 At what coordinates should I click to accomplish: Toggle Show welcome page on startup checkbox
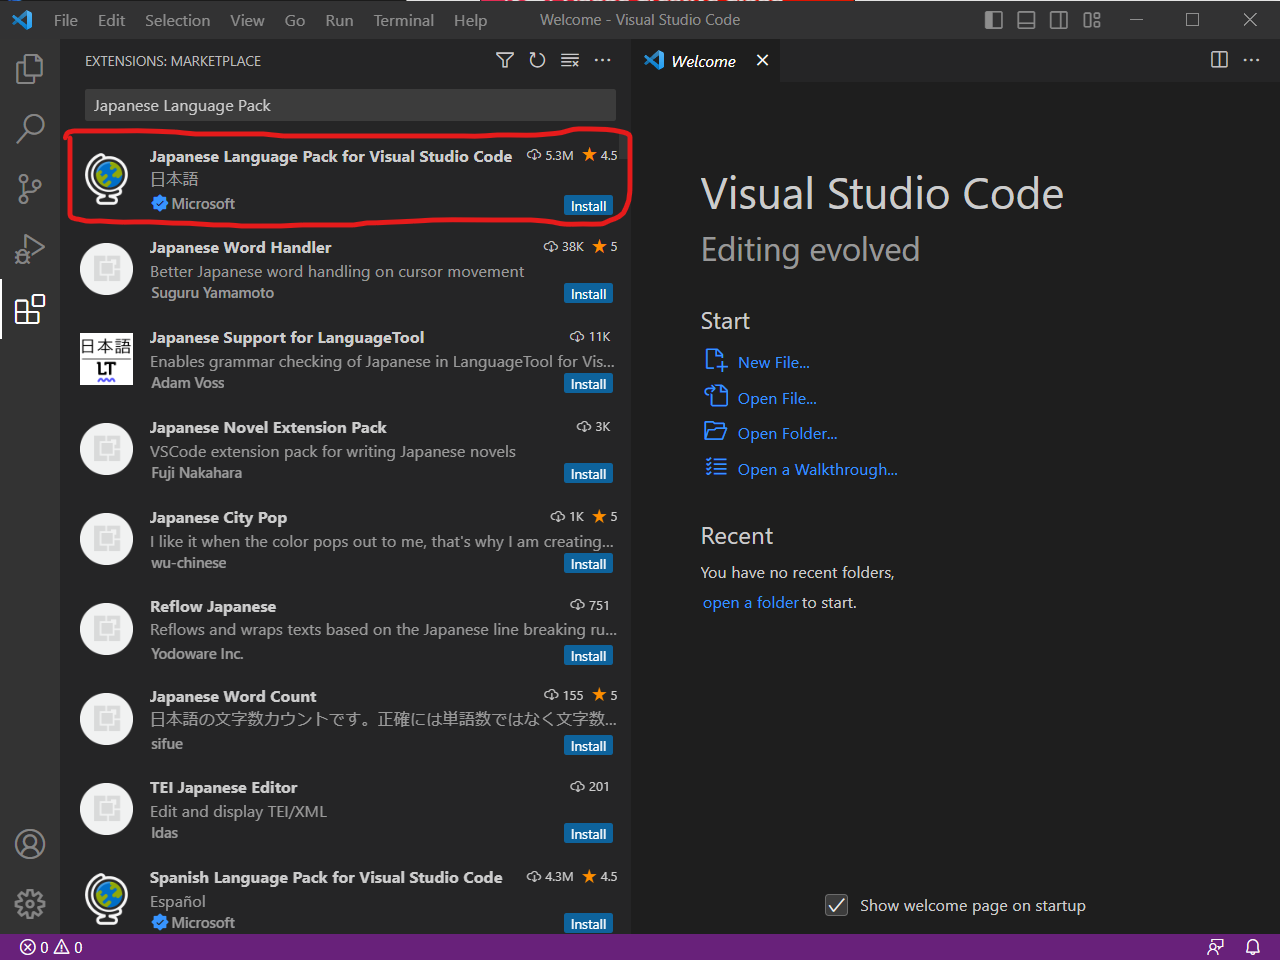tap(837, 905)
